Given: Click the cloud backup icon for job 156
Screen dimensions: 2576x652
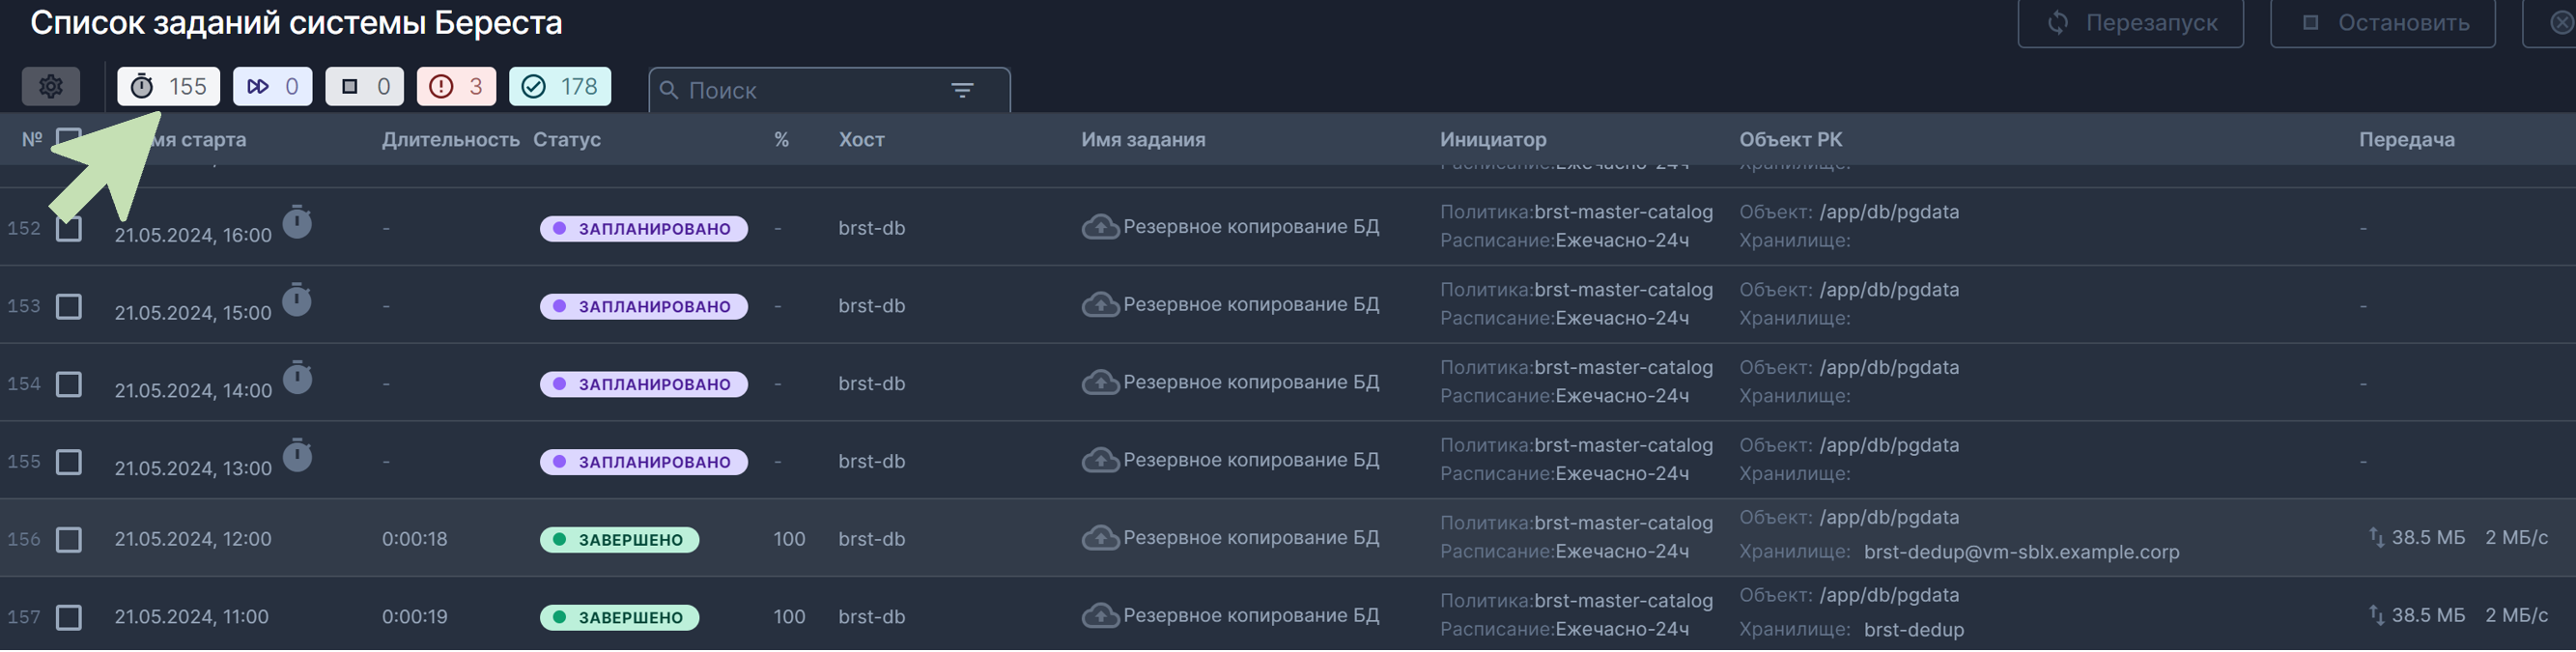Looking at the screenshot, I should (1101, 536).
